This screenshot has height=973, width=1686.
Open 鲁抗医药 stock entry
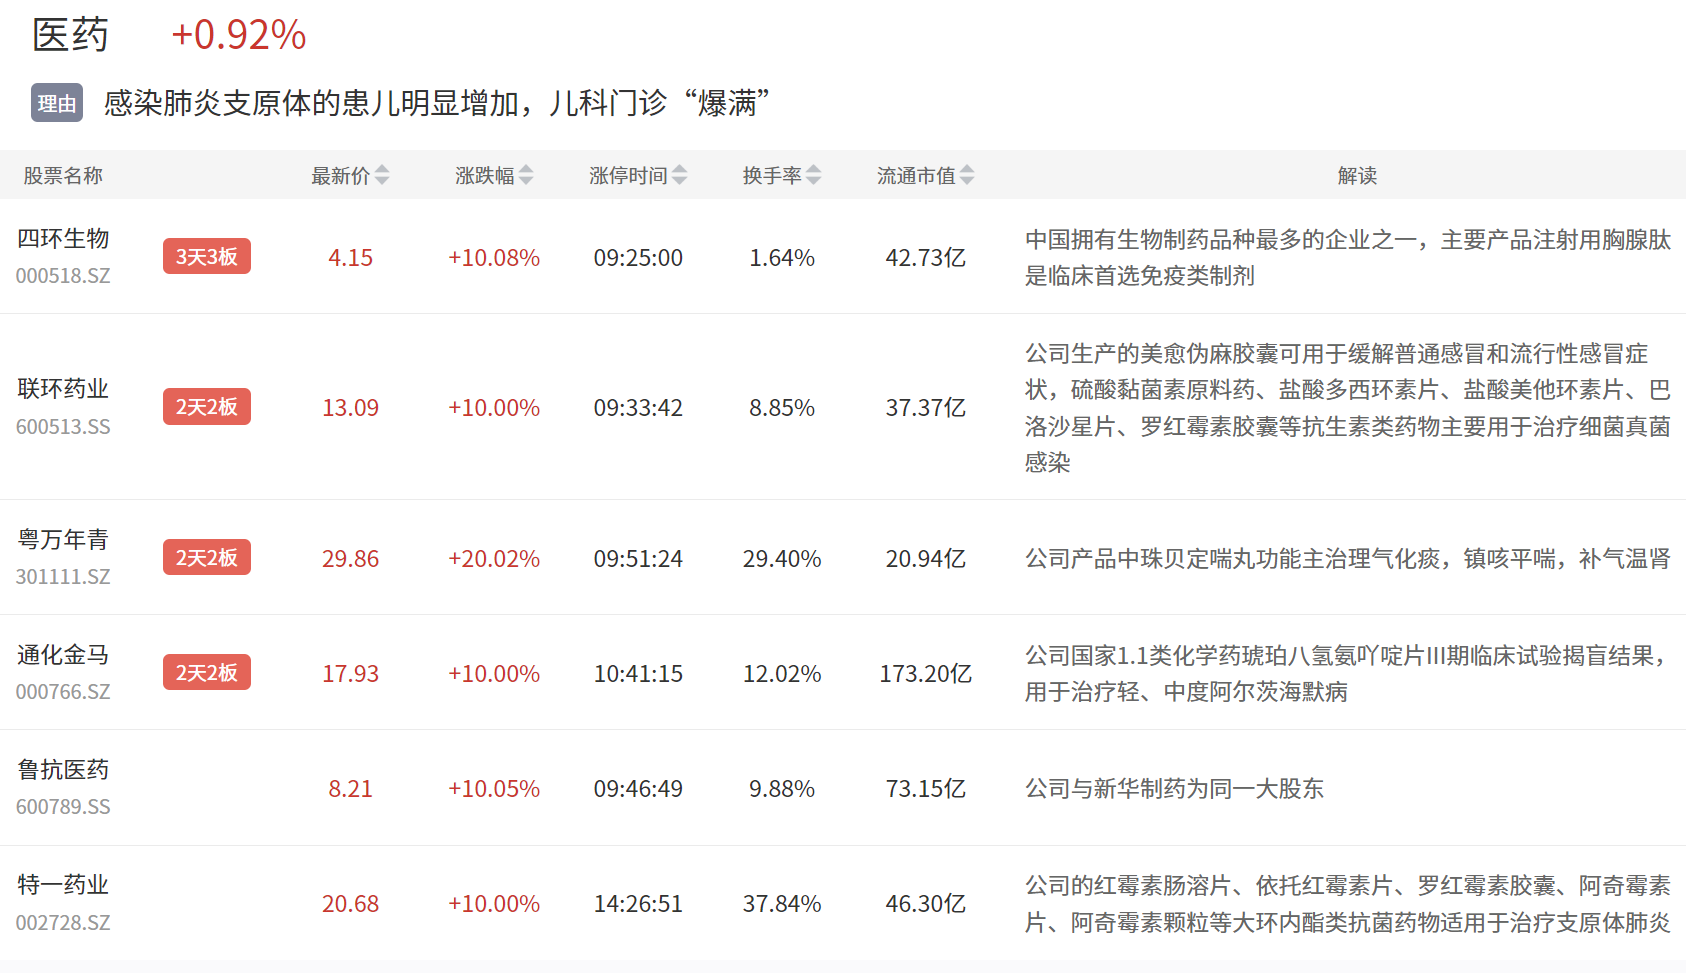[x=63, y=770]
